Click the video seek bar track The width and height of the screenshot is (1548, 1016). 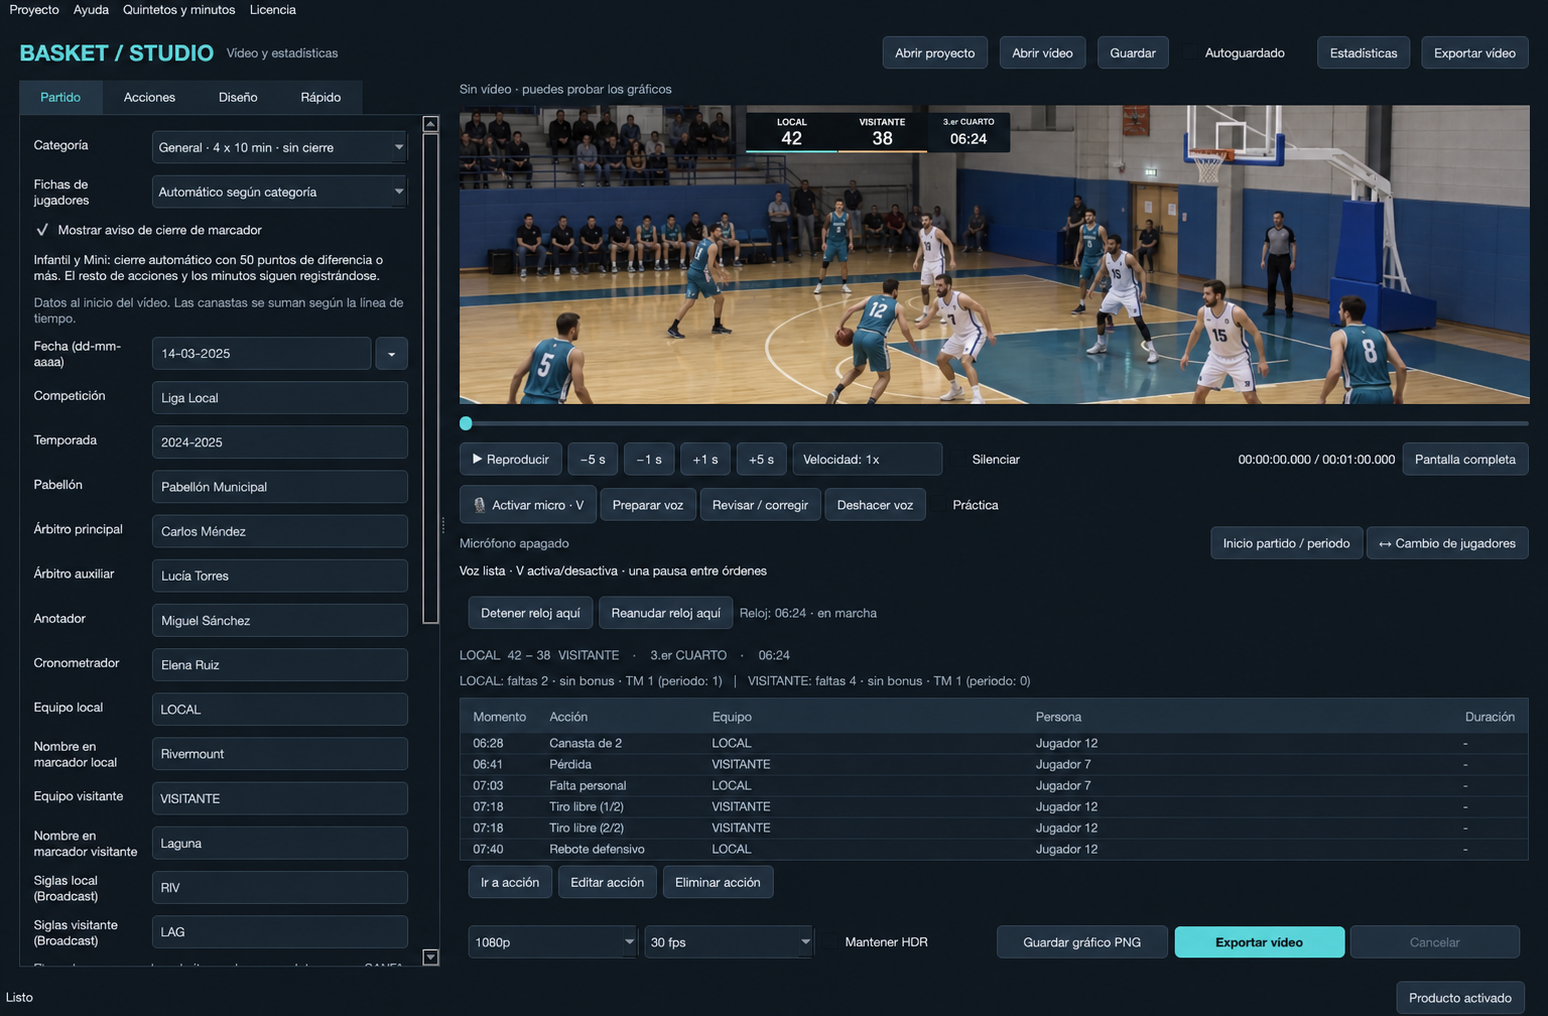994,424
